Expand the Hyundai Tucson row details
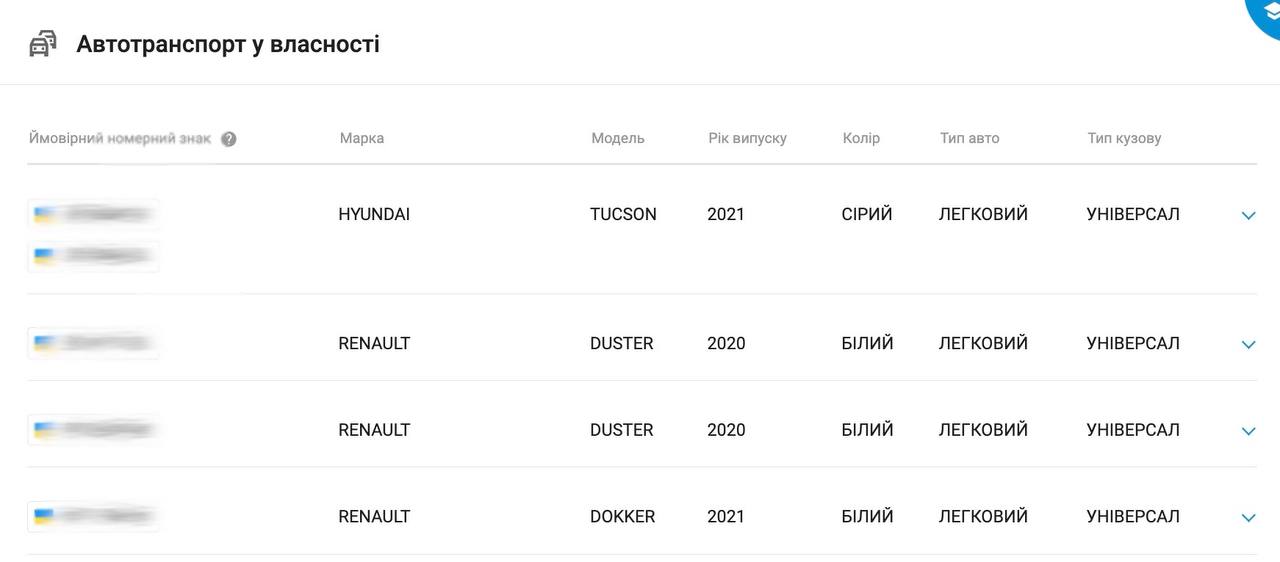 [x=1248, y=215]
